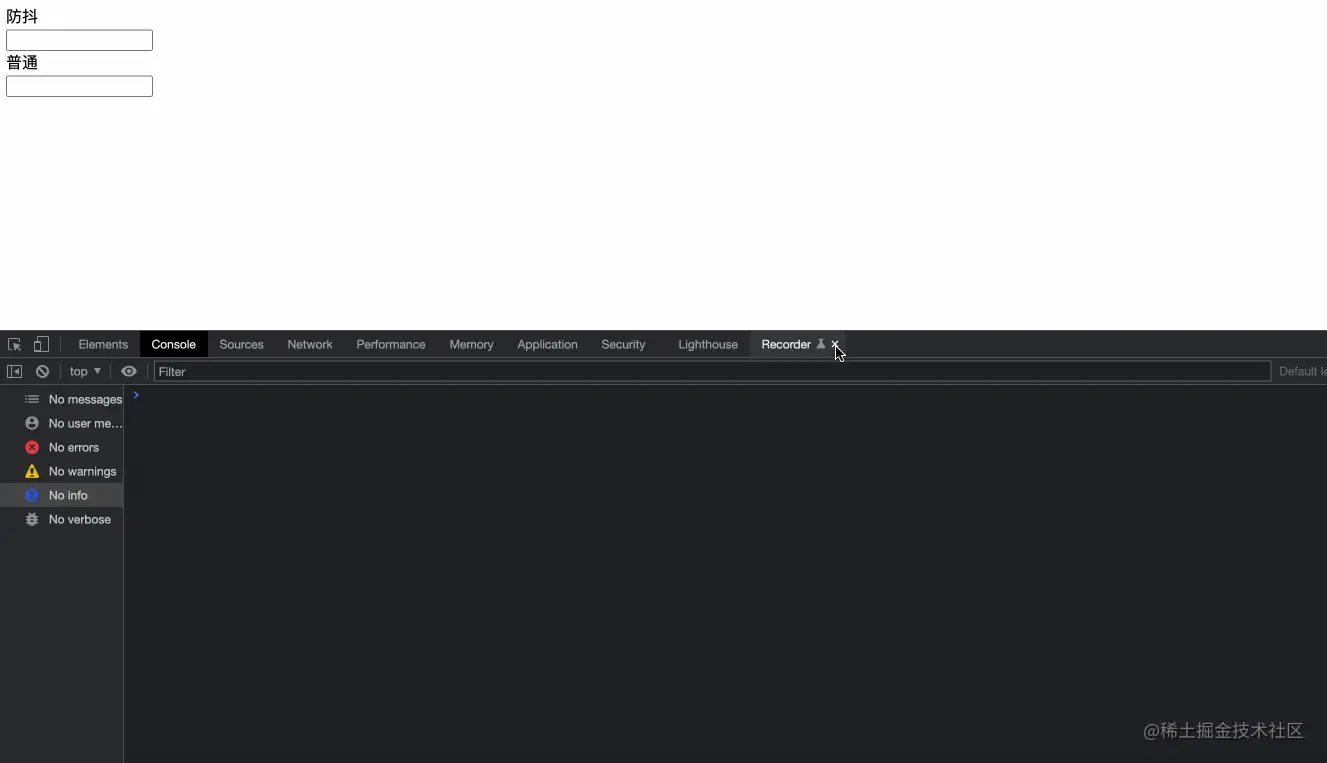Select the No warnings filter row
The image size is (1327, 763).
click(62, 471)
